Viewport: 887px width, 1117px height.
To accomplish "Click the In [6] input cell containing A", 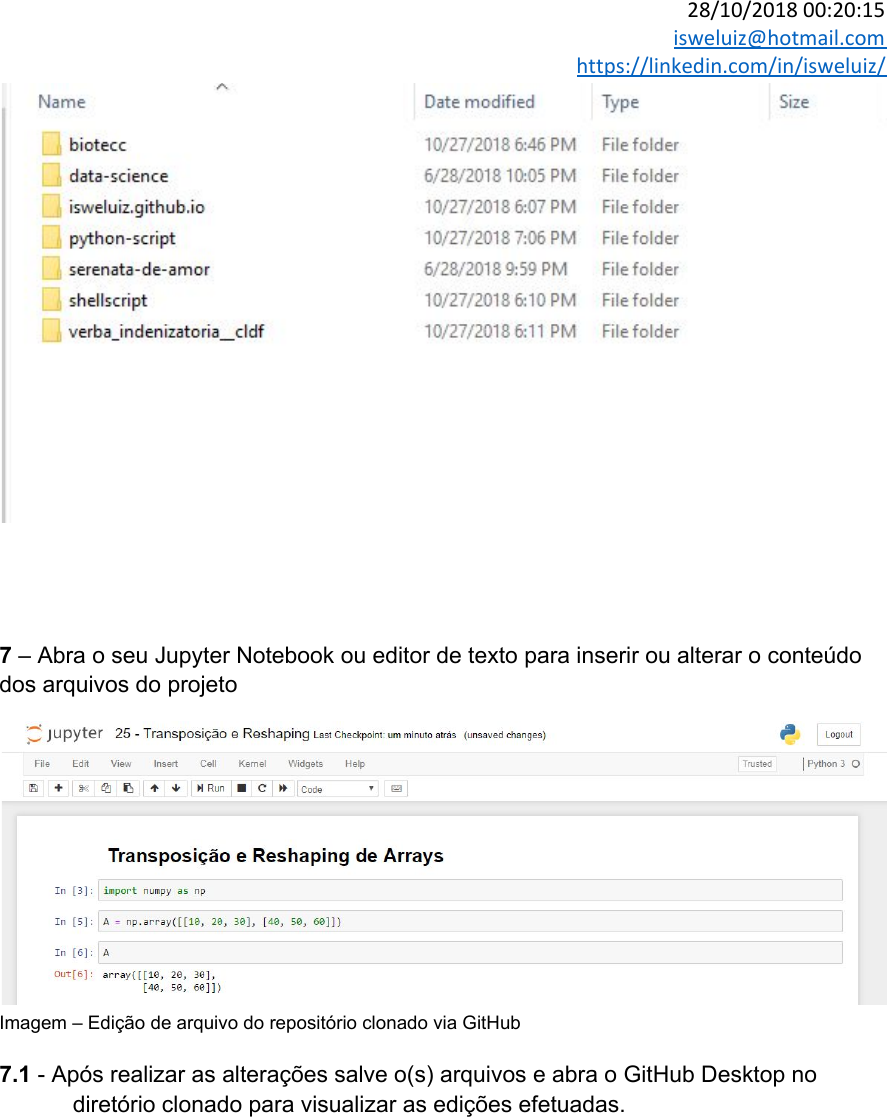I will coord(470,952).
